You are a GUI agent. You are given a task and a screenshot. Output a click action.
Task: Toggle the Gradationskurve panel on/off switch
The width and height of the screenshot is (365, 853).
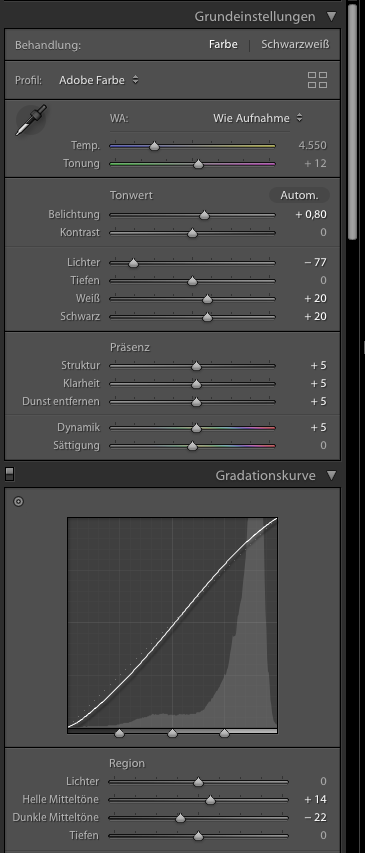[x=9, y=474]
